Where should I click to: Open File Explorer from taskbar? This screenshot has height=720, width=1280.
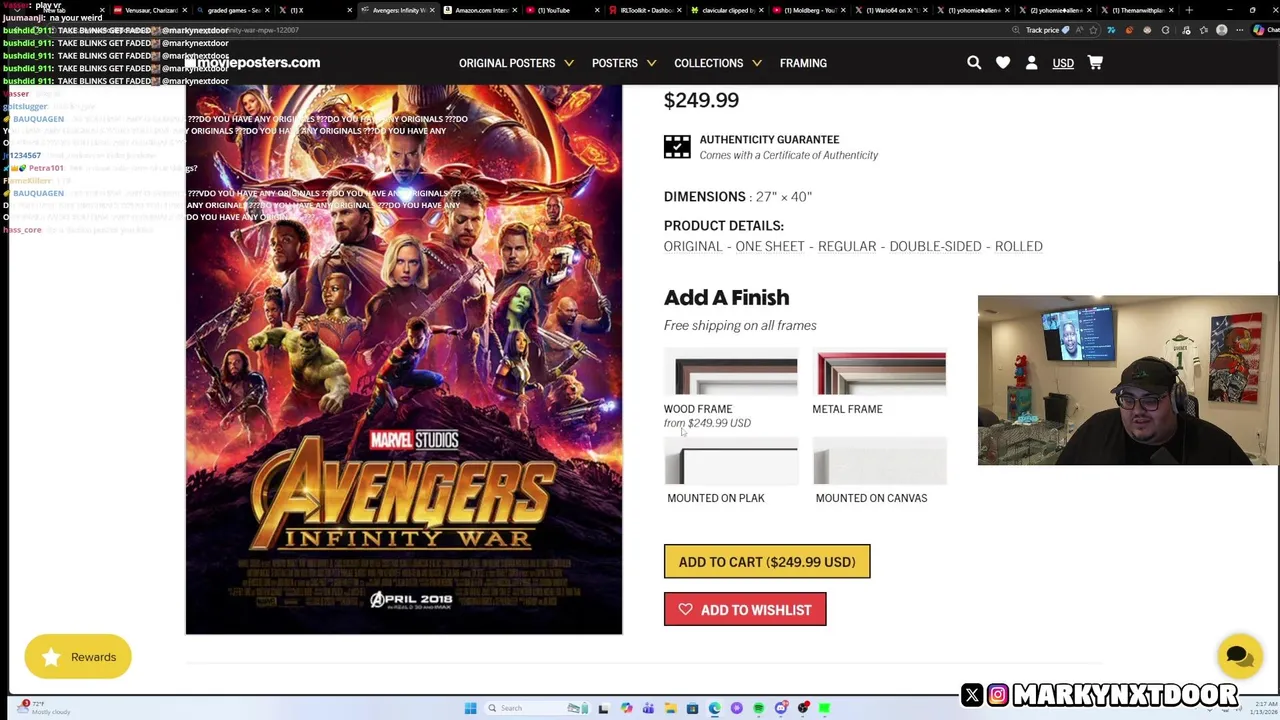[670, 708]
